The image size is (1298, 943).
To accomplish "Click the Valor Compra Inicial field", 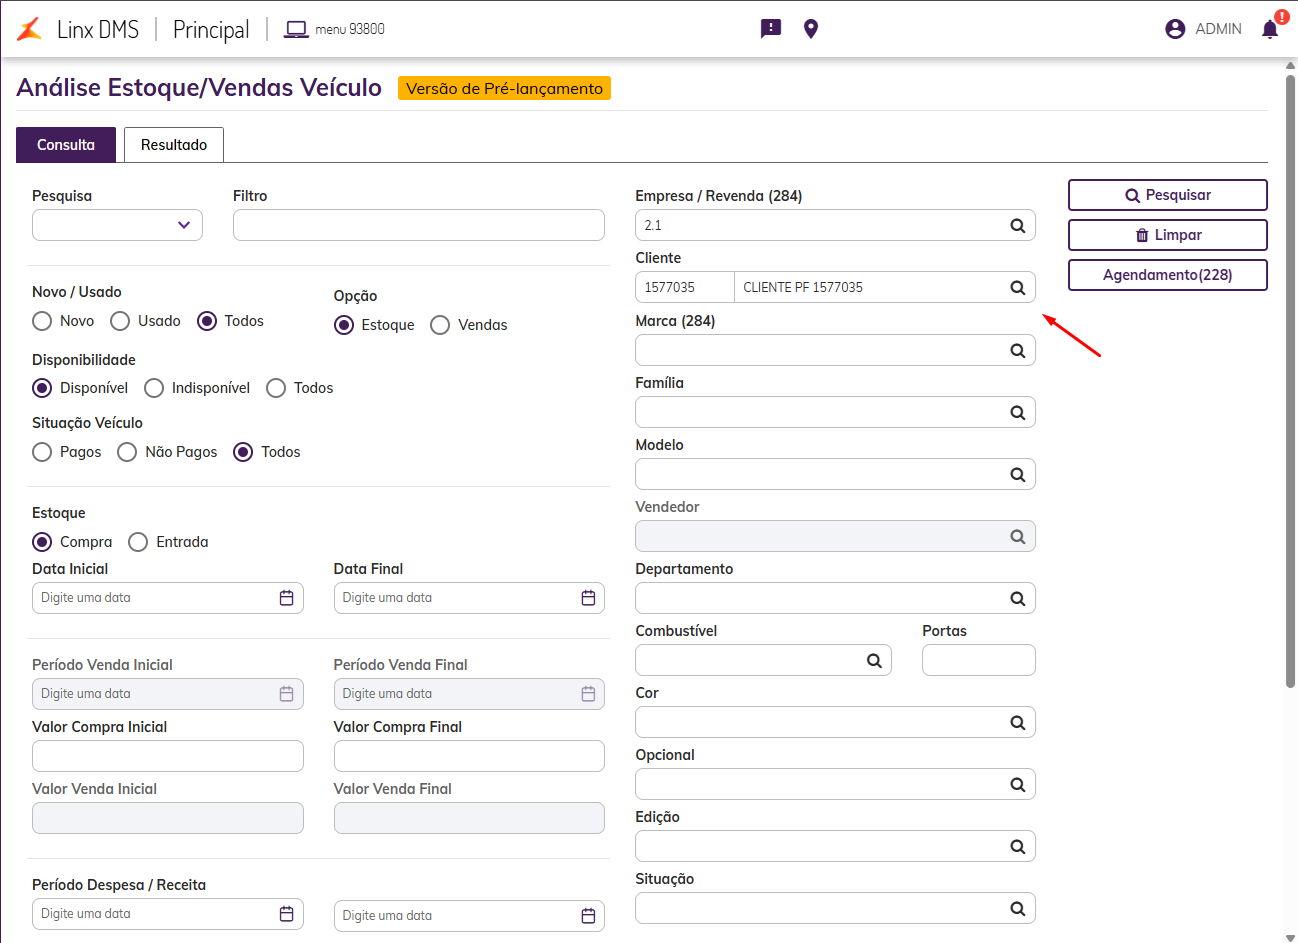I will tap(168, 756).
